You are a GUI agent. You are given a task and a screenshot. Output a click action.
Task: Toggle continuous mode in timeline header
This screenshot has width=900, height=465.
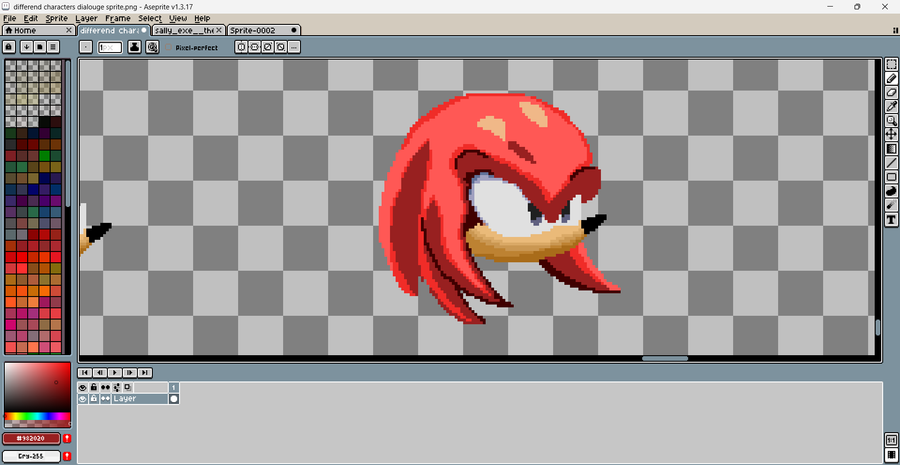[106, 388]
